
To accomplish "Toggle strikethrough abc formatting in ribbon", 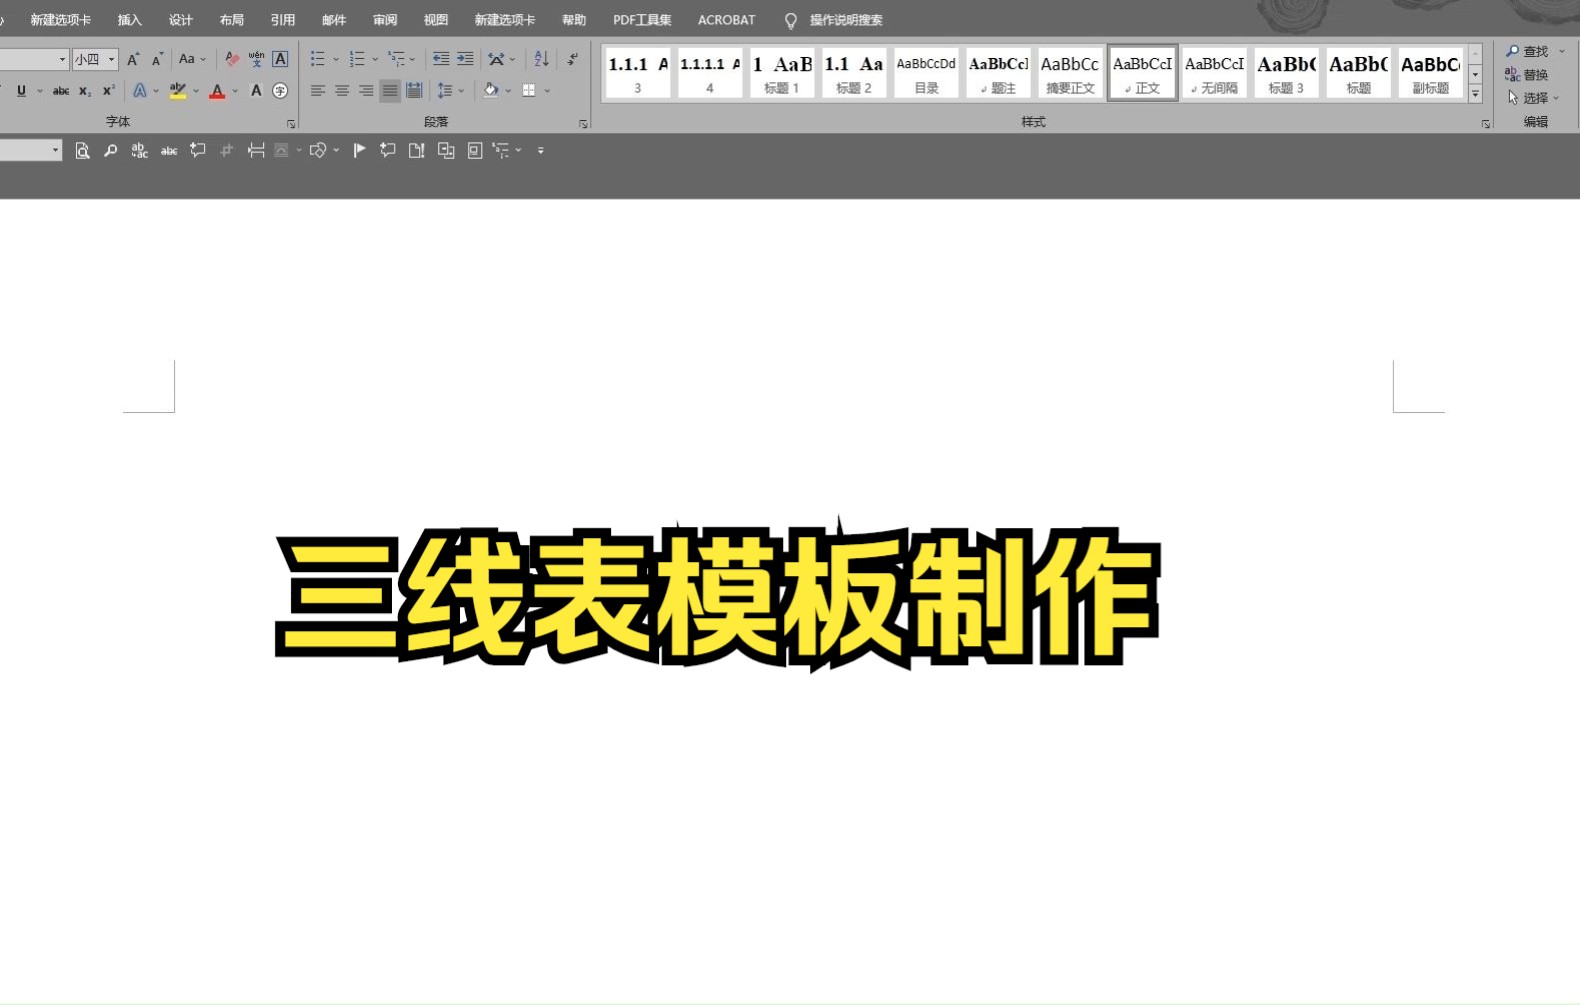I will click(x=61, y=90).
